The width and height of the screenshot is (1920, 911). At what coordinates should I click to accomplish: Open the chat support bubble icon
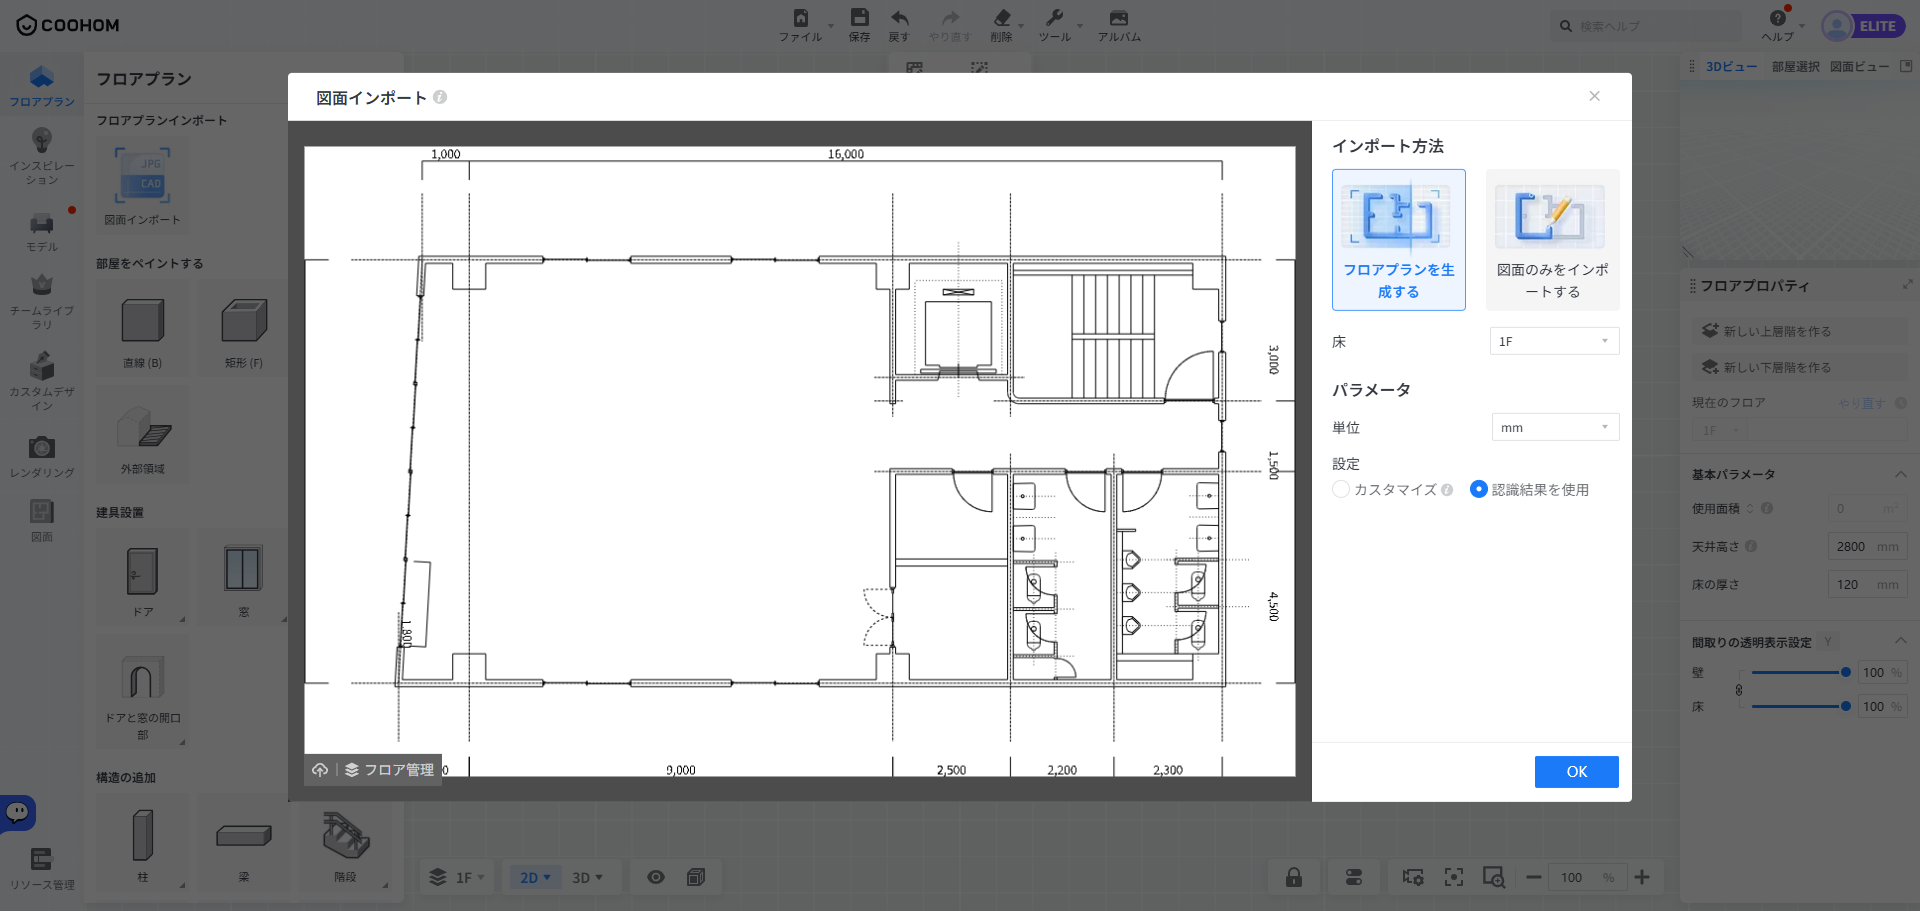[x=18, y=812]
